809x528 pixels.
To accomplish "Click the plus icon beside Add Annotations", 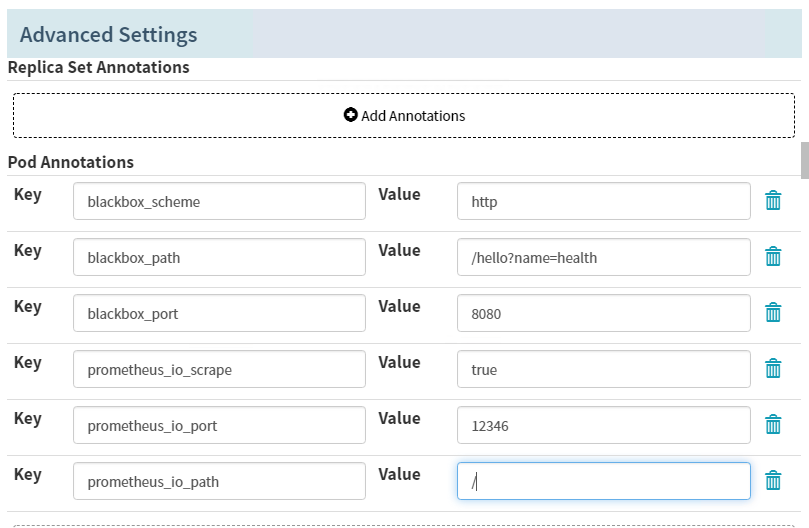I will tap(350, 115).
